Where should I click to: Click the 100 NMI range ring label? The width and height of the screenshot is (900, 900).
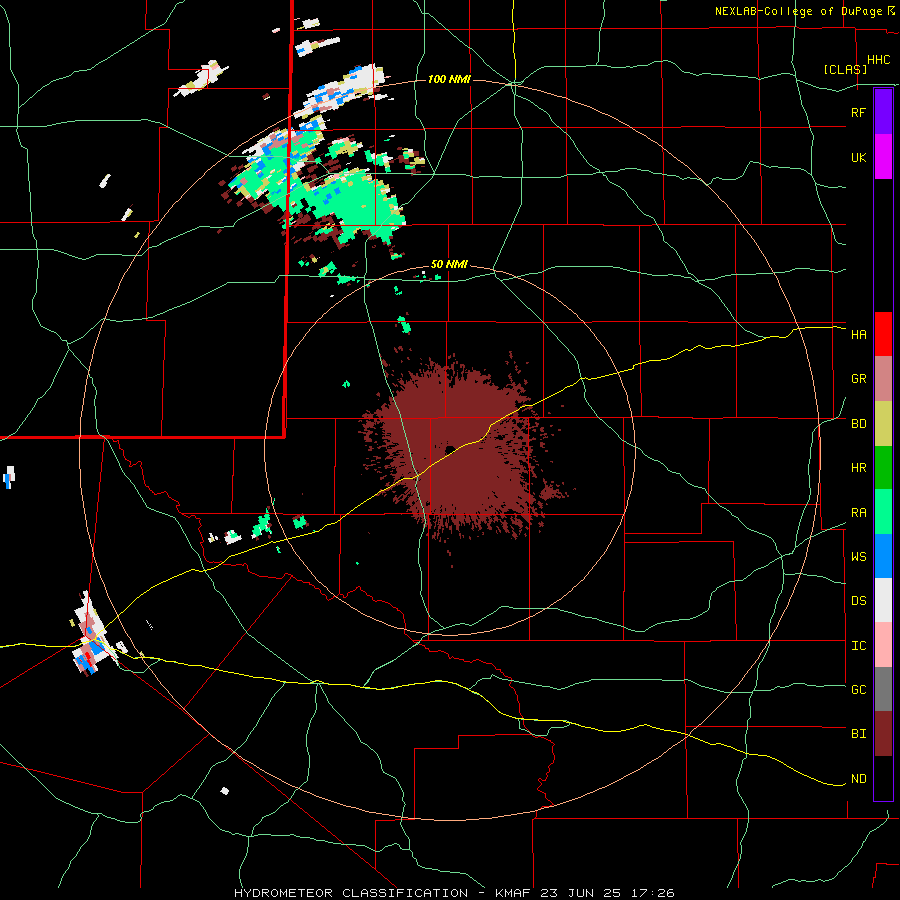point(449,79)
